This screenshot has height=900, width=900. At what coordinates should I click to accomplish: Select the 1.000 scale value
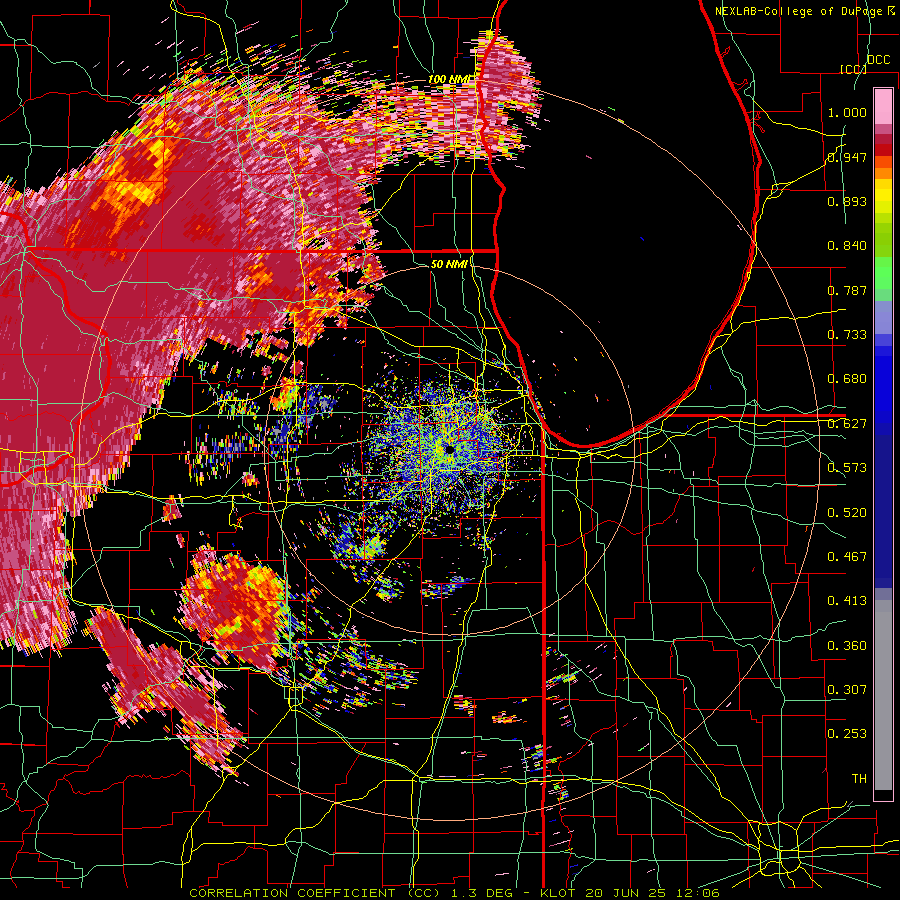point(847,112)
